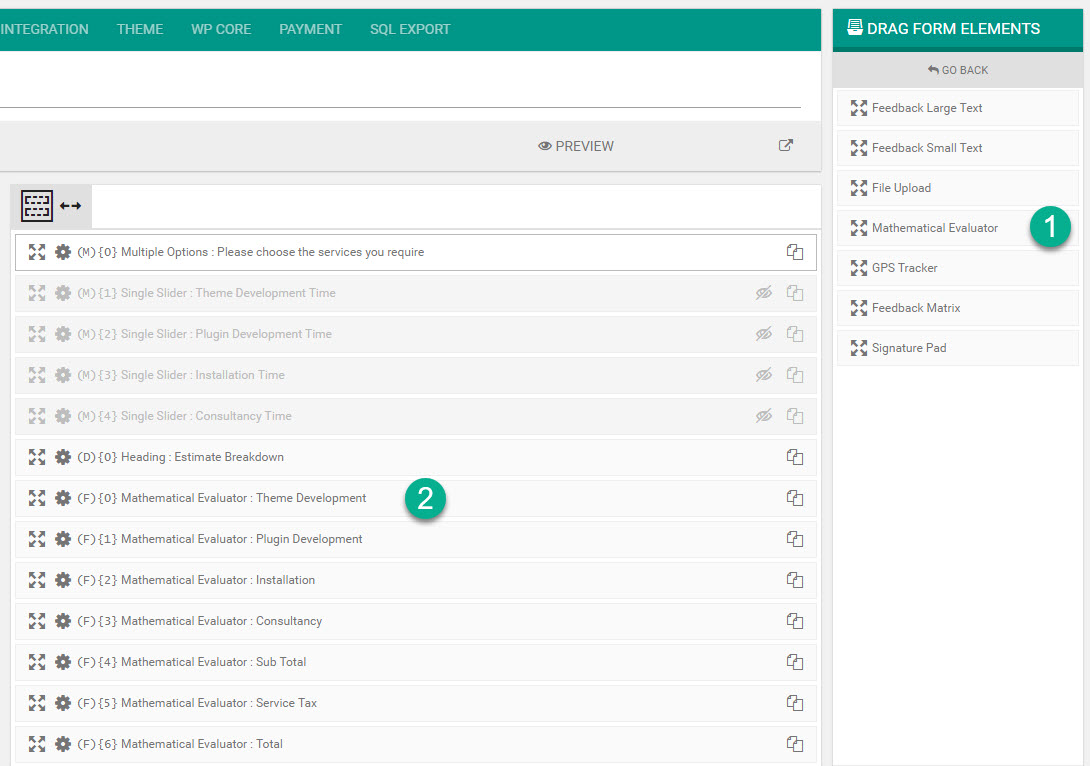Toggle visibility of Plugin Development Time slider

point(764,334)
